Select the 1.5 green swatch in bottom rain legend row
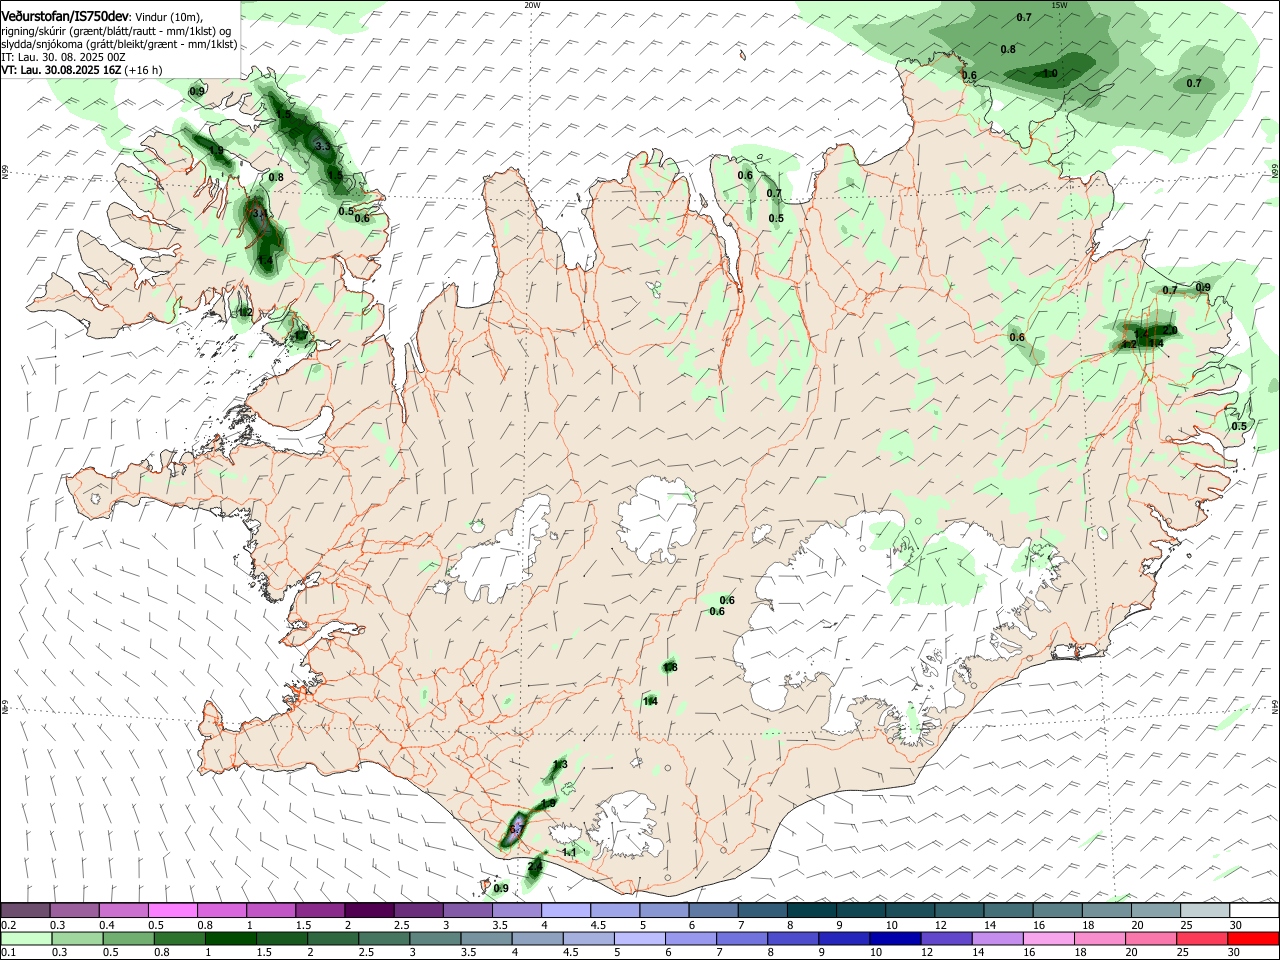 coord(281,939)
